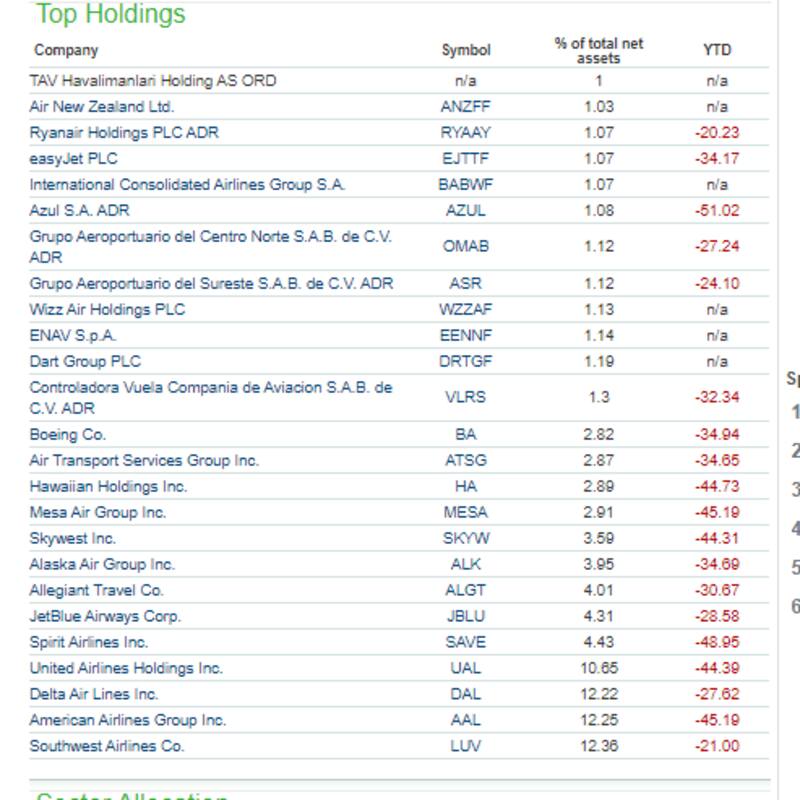Click the % of total net assets header
The width and height of the screenshot is (800, 800).
tap(599, 51)
